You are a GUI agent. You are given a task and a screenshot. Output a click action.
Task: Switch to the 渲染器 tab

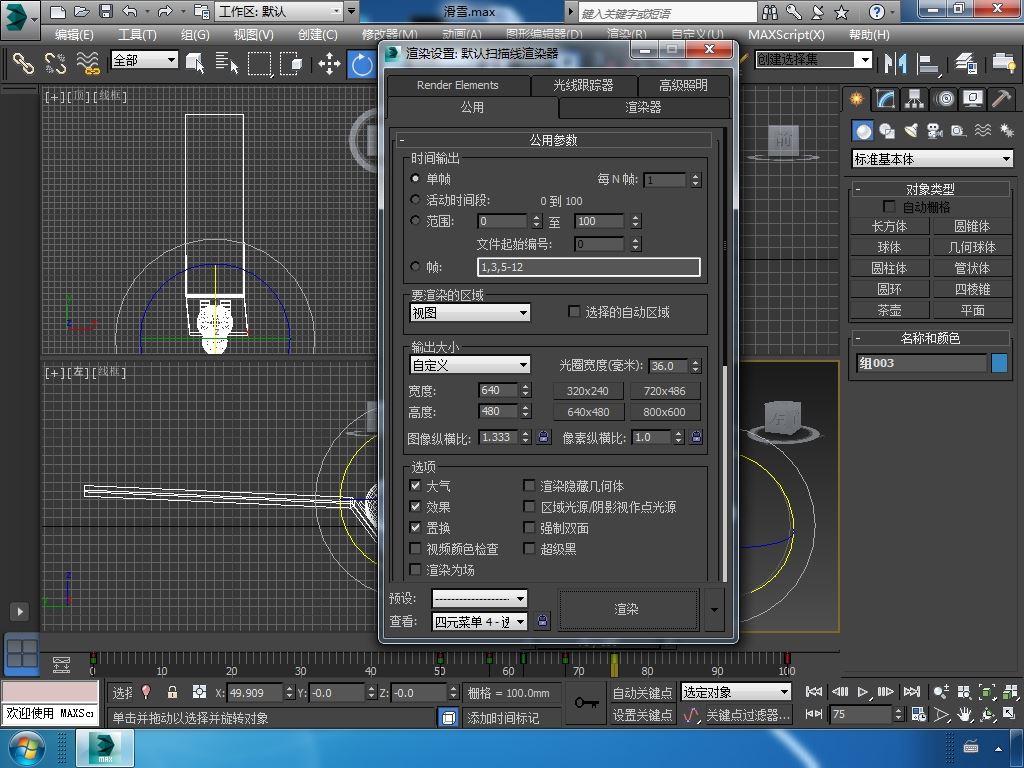tap(643, 107)
